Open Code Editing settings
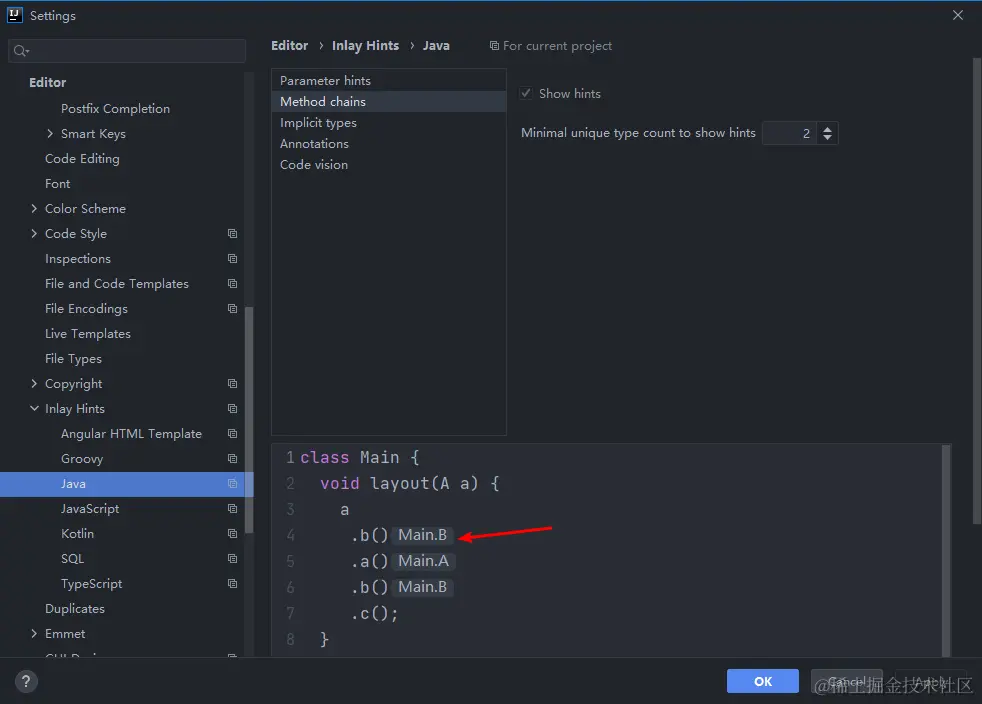This screenshot has height=704, width=982. pos(82,158)
